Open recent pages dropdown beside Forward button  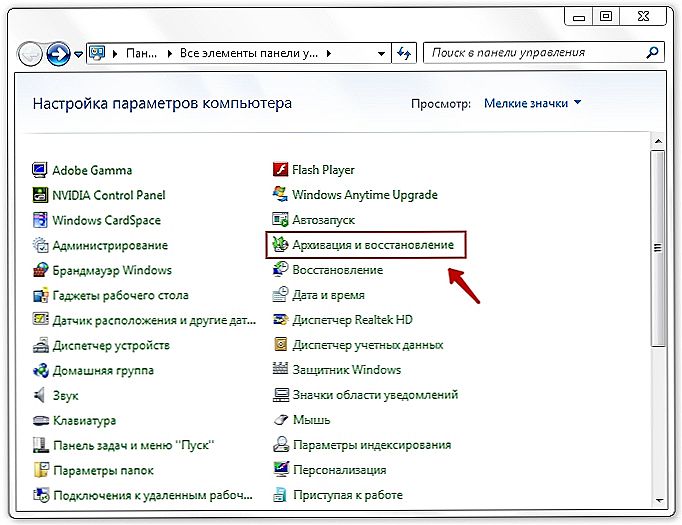tap(78, 54)
